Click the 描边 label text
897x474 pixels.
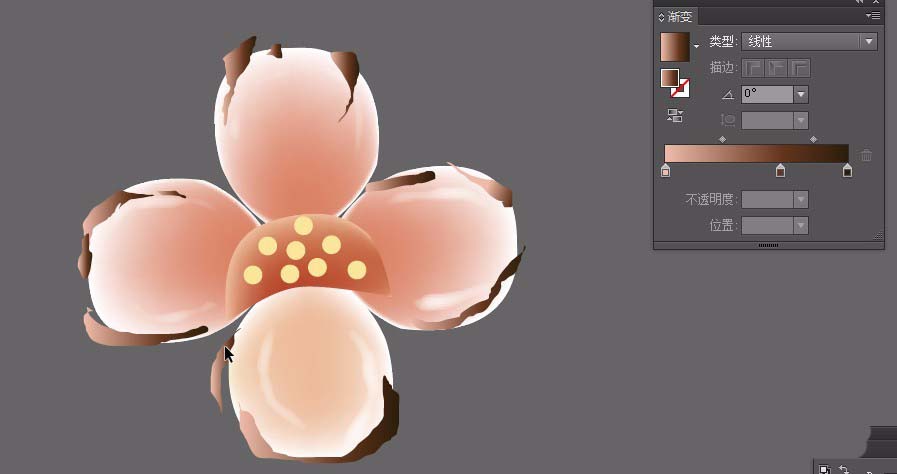pos(724,67)
